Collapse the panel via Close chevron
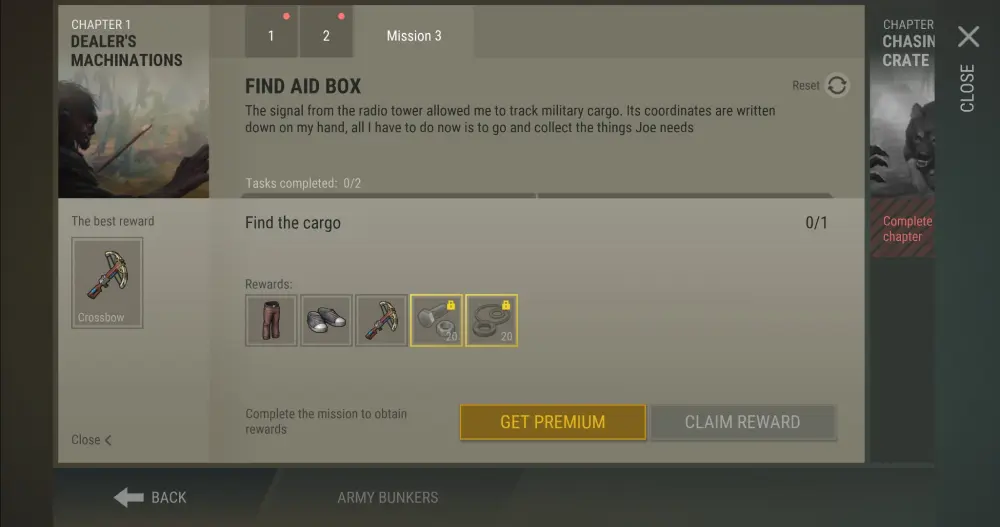This screenshot has height=527, width=1000. [92, 440]
